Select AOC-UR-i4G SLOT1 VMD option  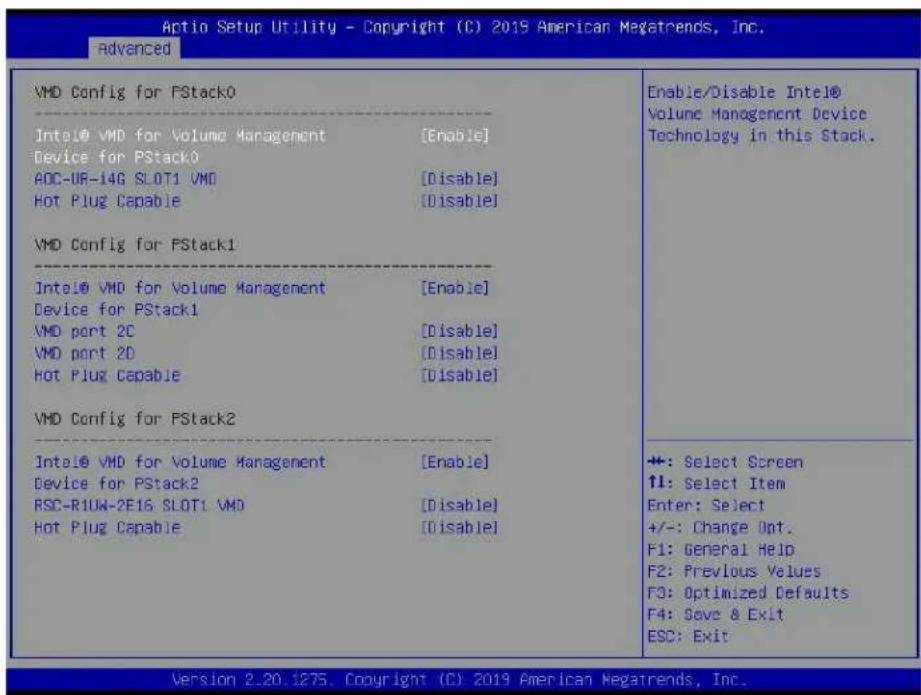click(125, 179)
